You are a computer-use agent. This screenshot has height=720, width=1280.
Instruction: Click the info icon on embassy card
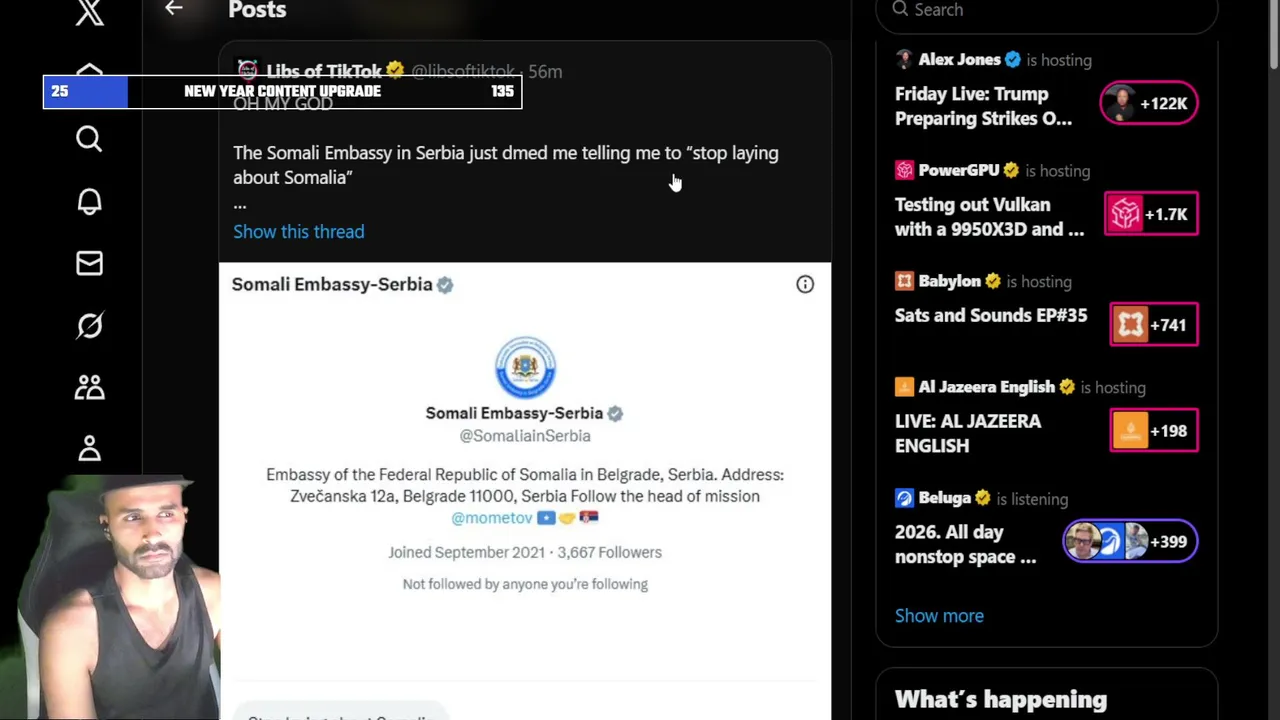point(805,284)
